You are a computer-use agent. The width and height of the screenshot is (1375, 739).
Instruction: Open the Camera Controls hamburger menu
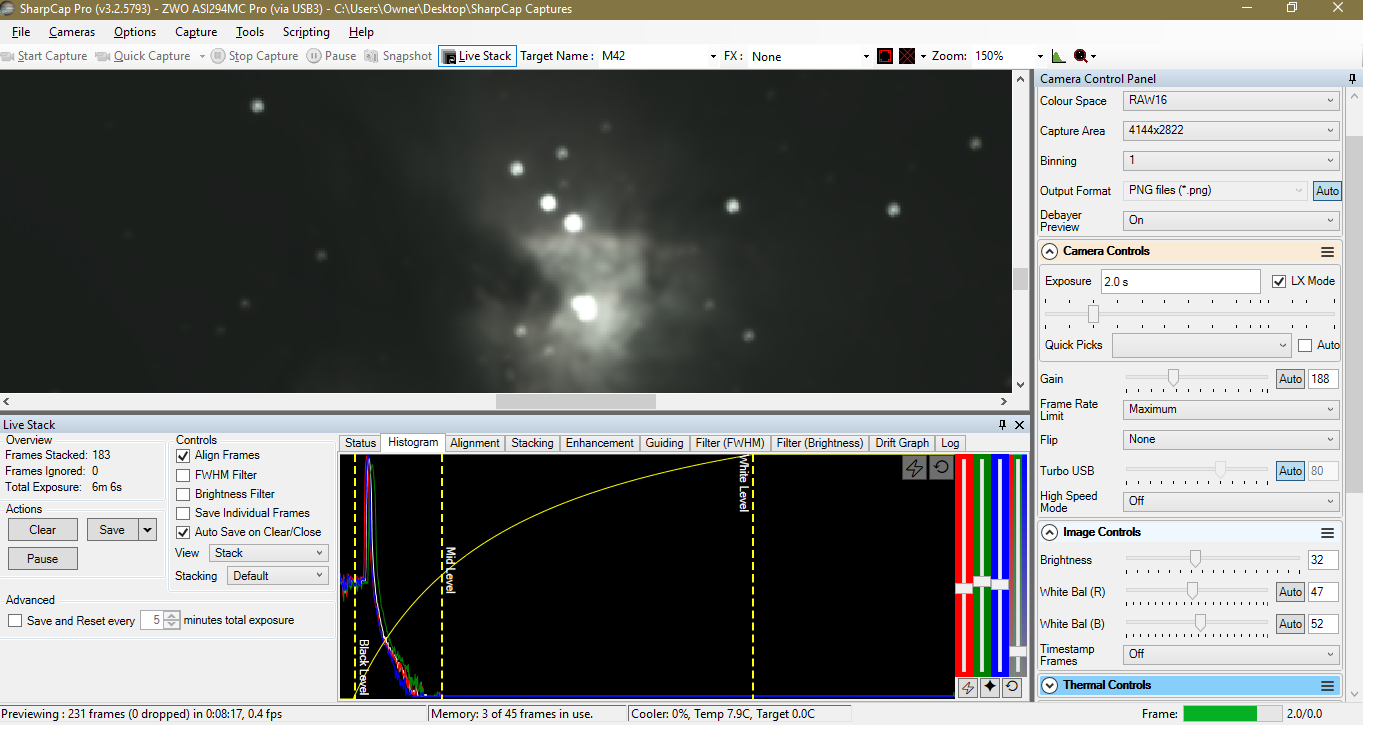point(1328,252)
